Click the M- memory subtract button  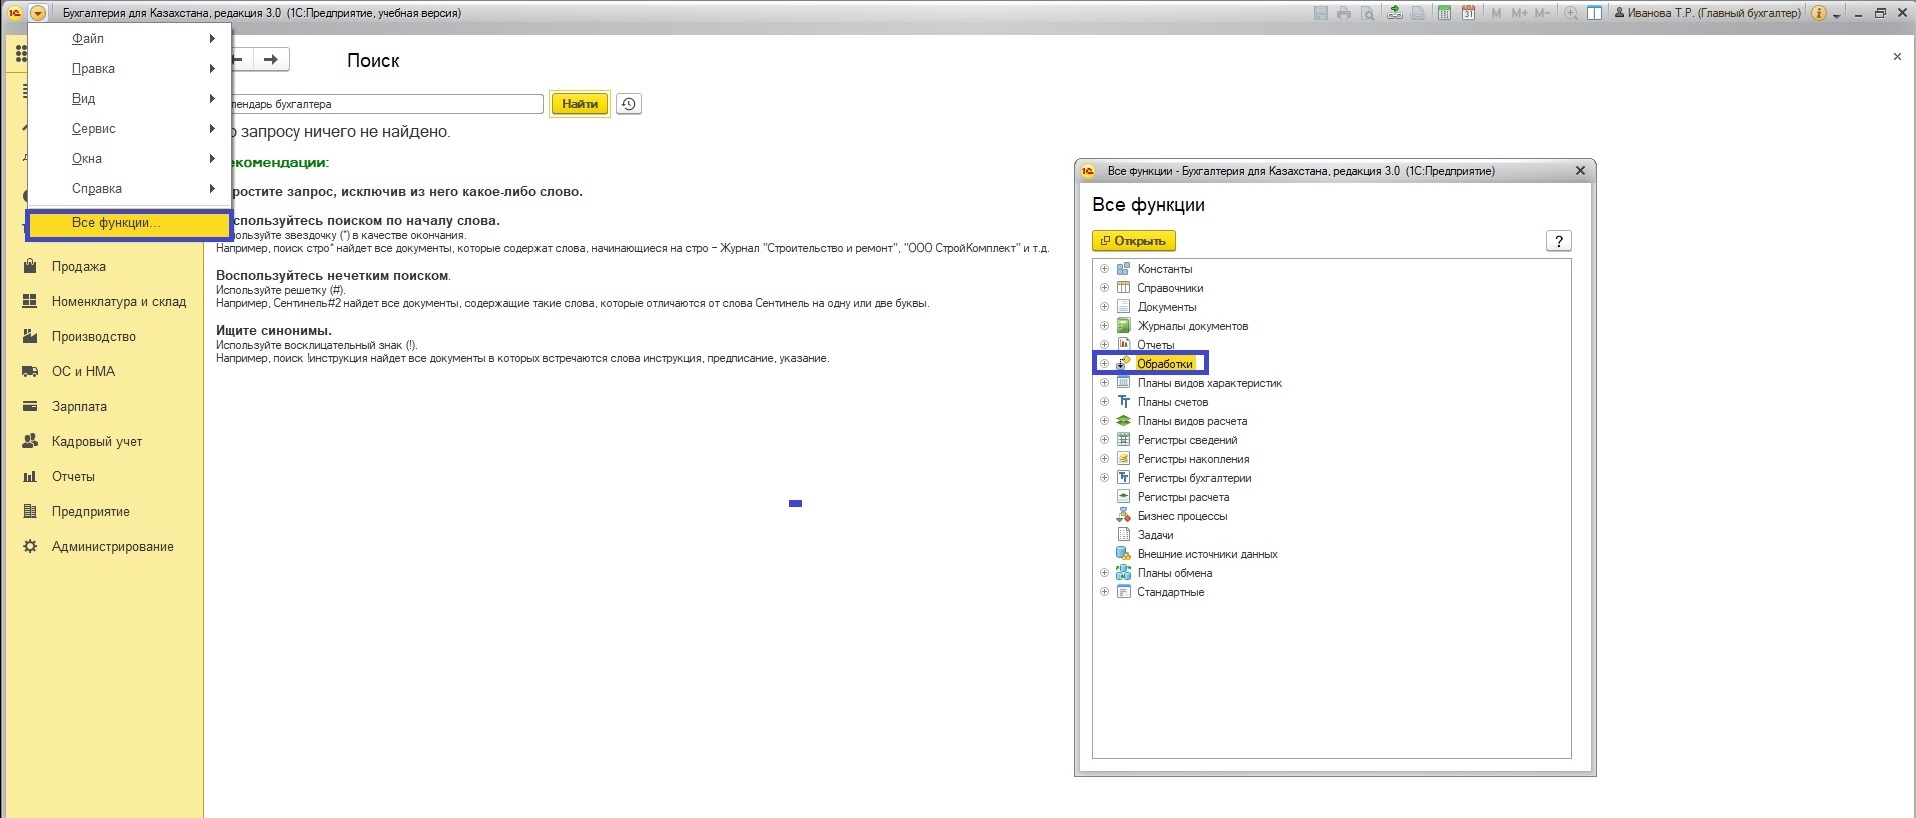coord(1541,13)
